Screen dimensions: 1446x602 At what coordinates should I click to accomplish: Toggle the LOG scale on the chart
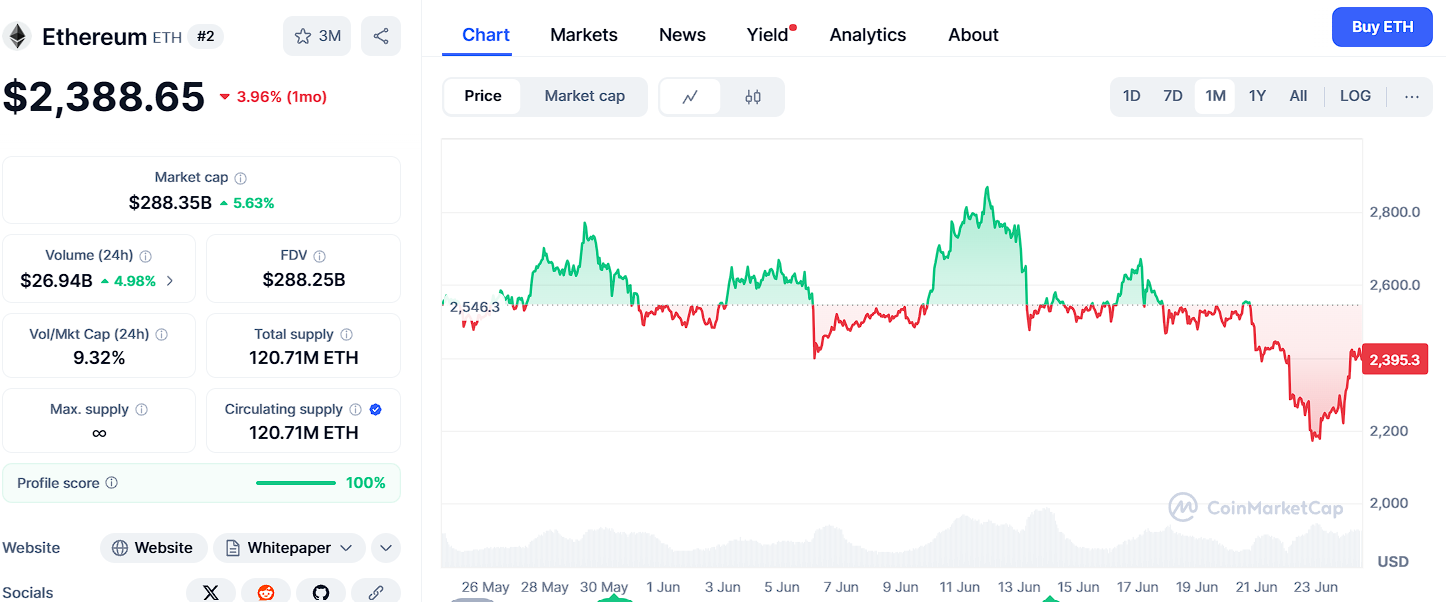point(1356,96)
